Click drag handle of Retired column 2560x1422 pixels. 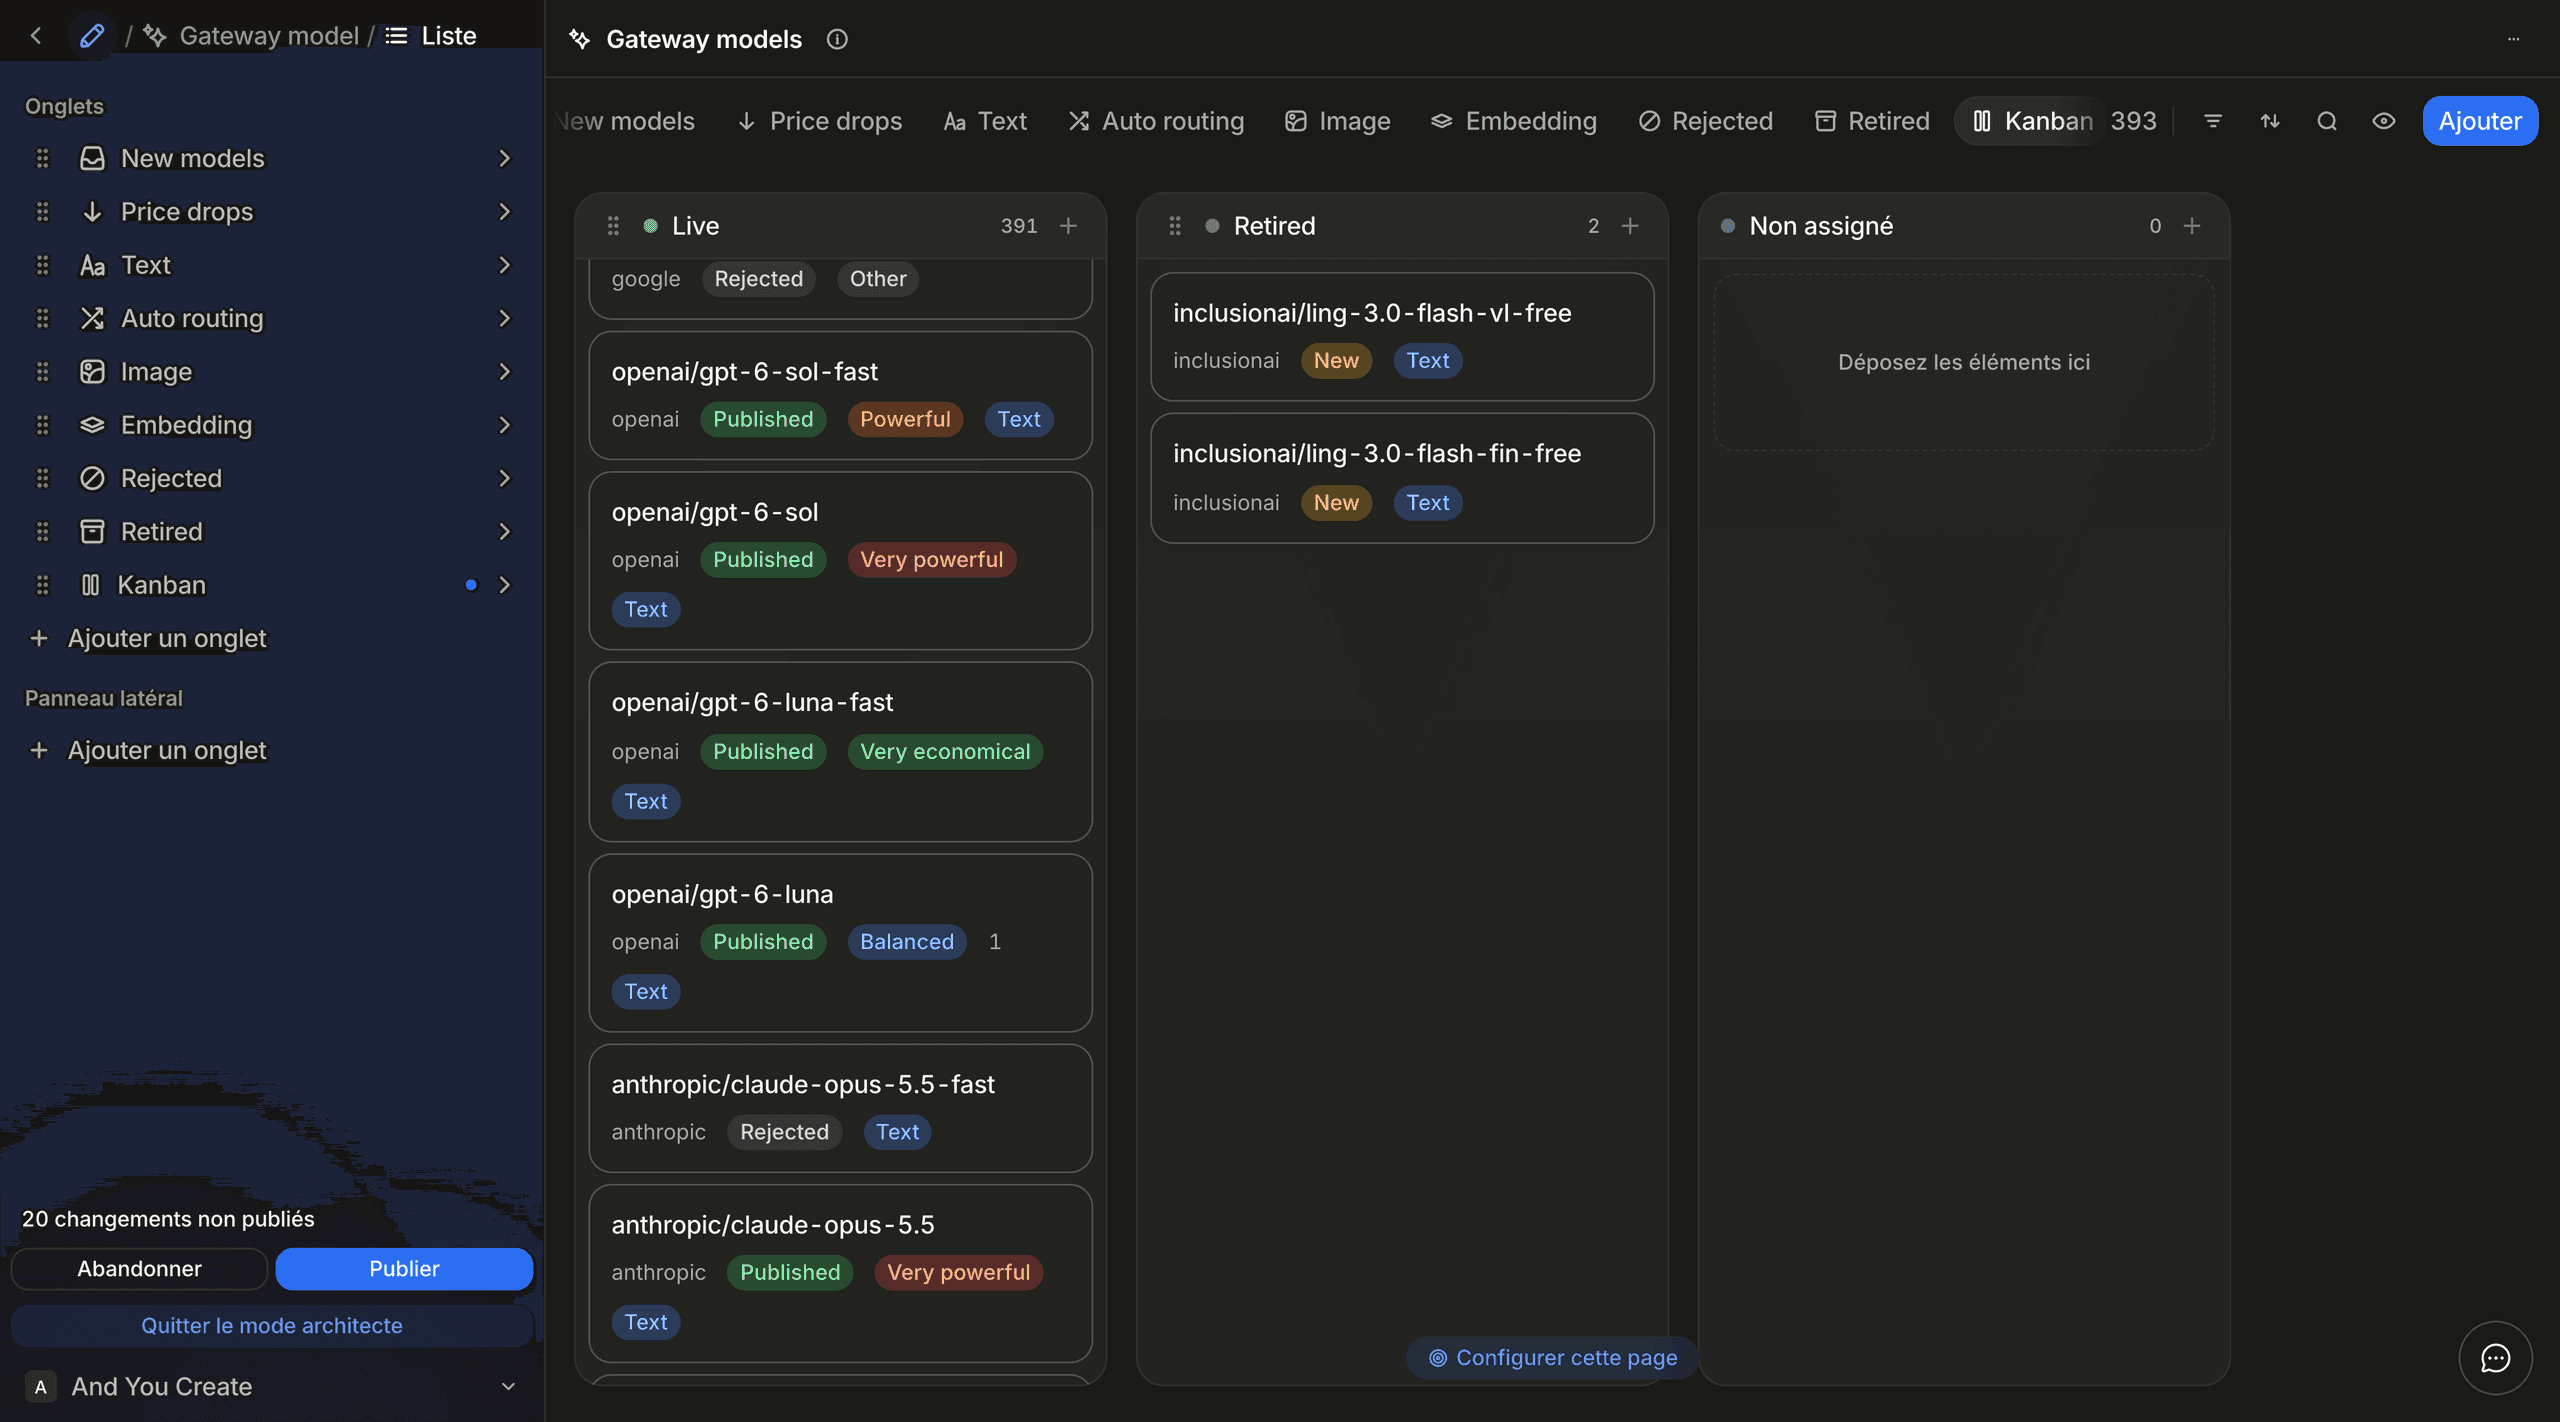coord(1175,226)
